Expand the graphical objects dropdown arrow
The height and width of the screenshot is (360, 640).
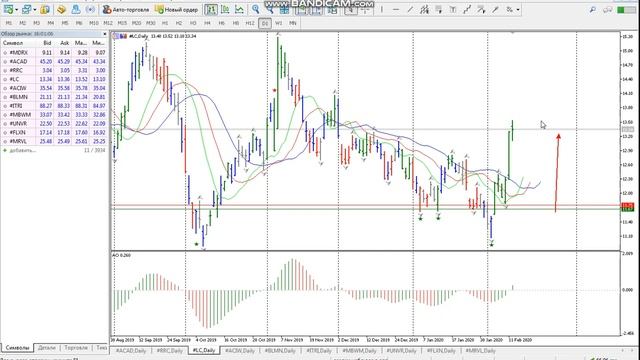point(518,9)
